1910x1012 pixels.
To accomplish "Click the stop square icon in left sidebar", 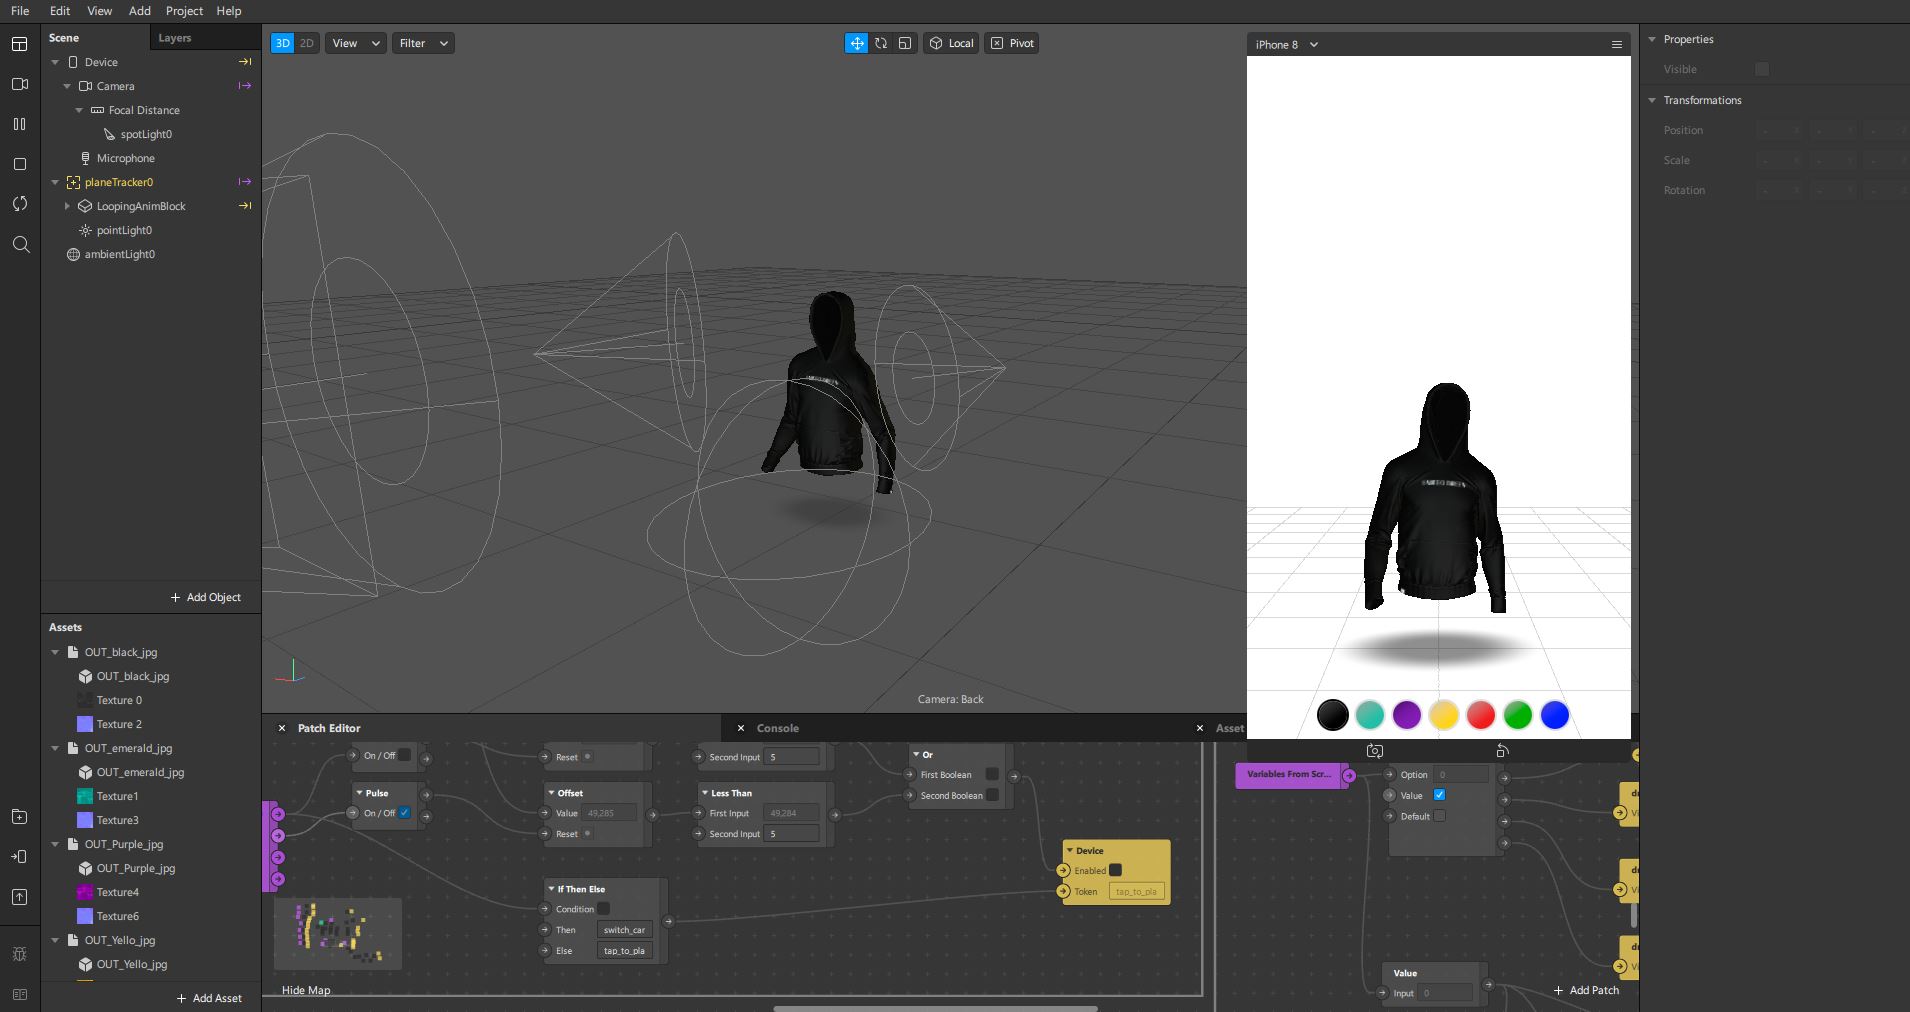I will coord(19,164).
